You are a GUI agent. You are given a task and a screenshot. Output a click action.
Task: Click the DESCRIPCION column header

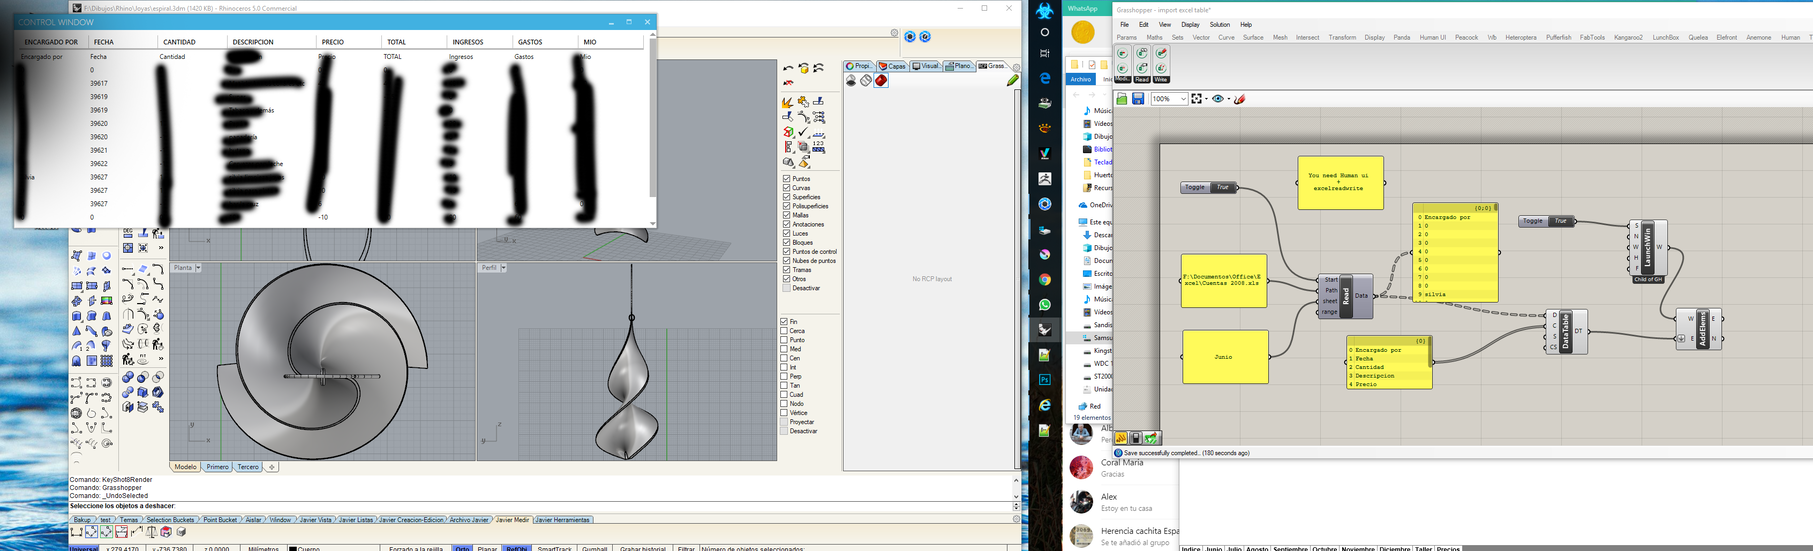point(253,42)
